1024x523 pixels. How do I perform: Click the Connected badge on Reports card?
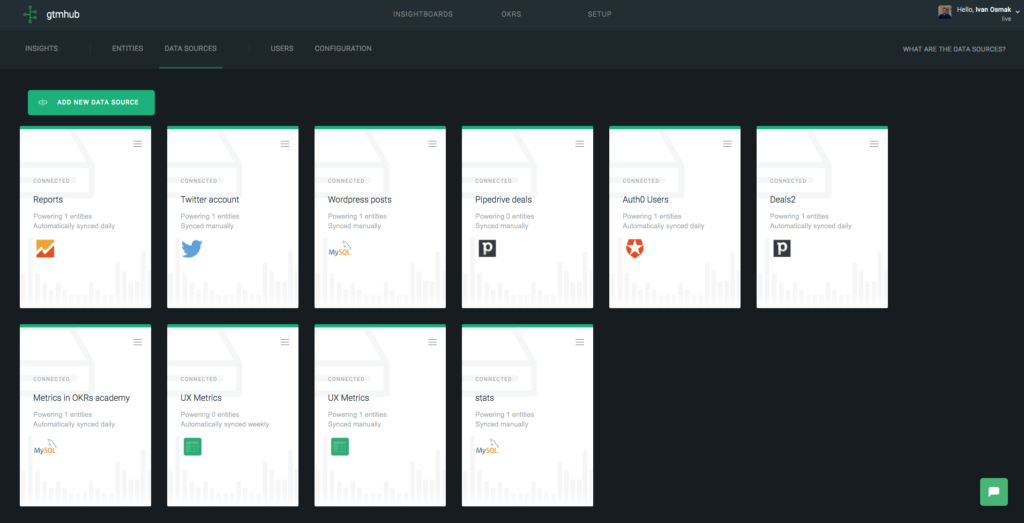[x=52, y=181]
